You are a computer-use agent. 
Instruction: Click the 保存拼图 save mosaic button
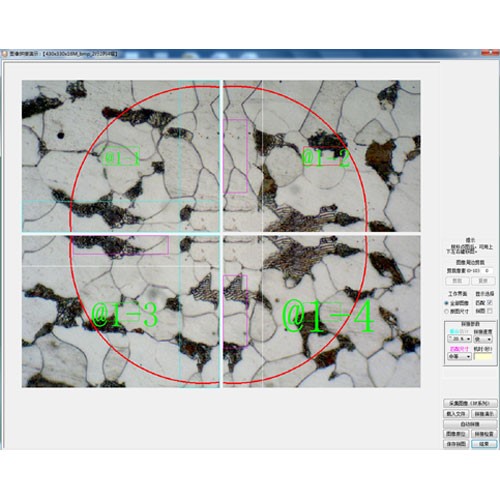[456, 444]
